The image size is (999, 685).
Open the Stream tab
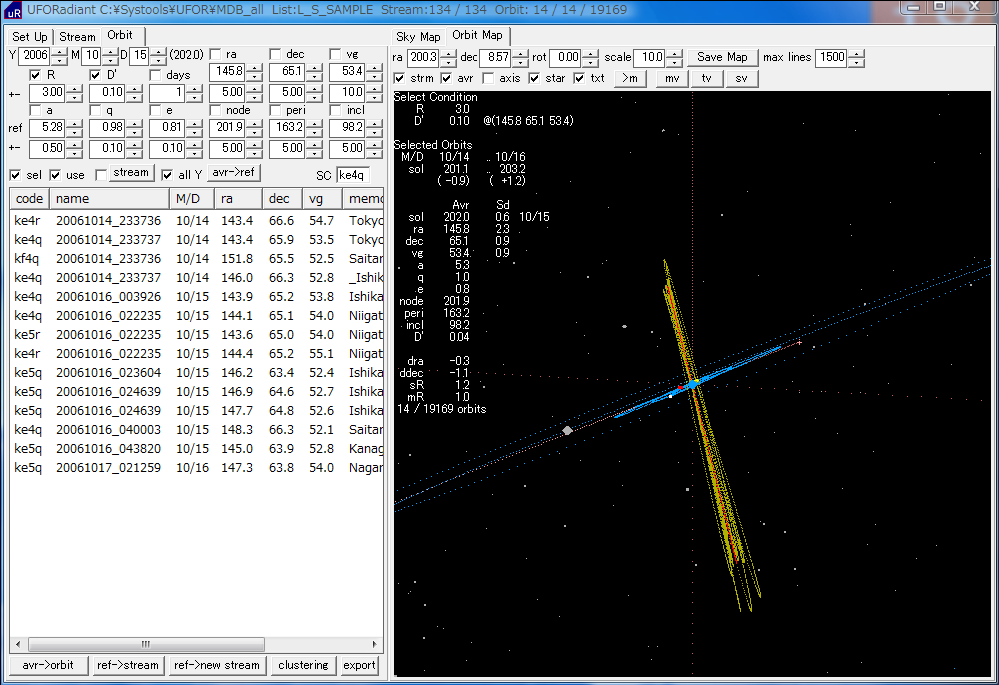tap(77, 37)
